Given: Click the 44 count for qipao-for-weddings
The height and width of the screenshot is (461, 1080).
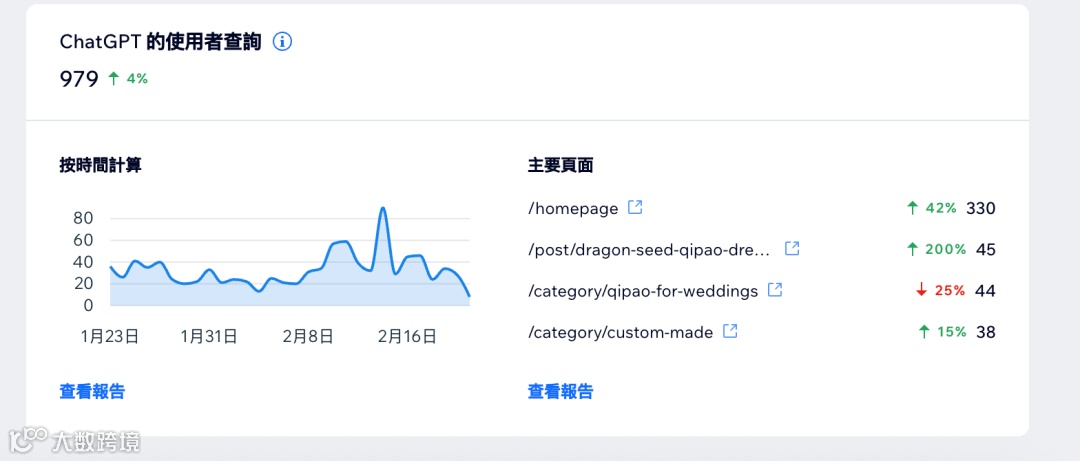Looking at the screenshot, I should point(986,291).
